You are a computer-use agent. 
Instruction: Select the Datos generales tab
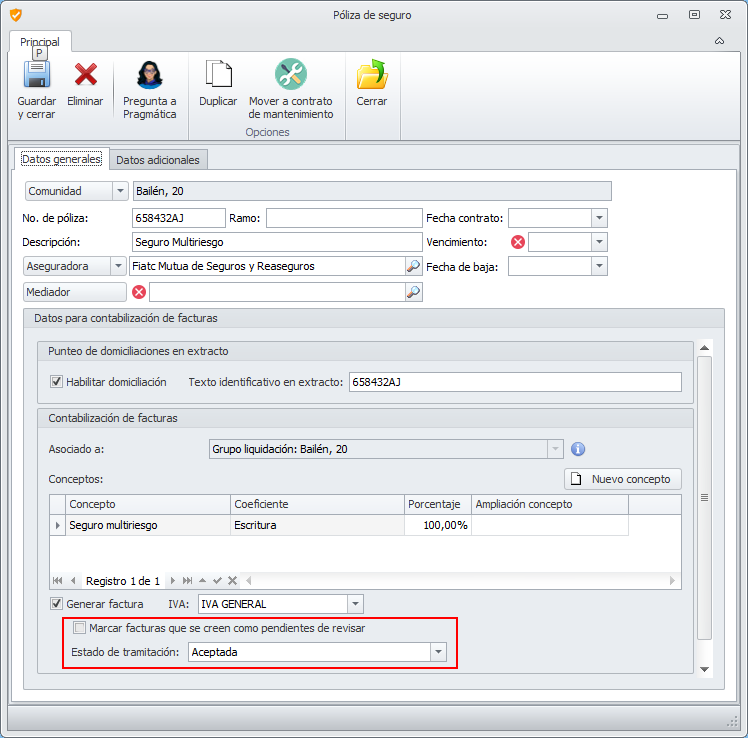[62, 159]
